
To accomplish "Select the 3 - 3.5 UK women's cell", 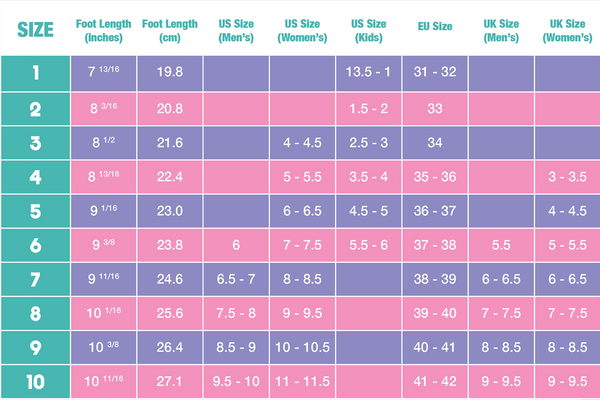I will [567, 177].
